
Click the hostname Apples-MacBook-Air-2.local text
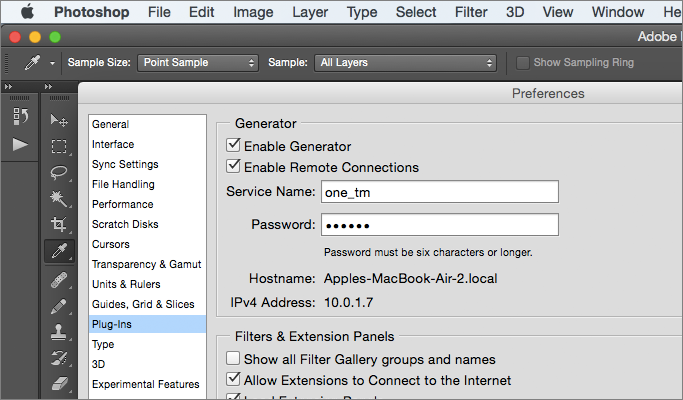tap(410, 278)
